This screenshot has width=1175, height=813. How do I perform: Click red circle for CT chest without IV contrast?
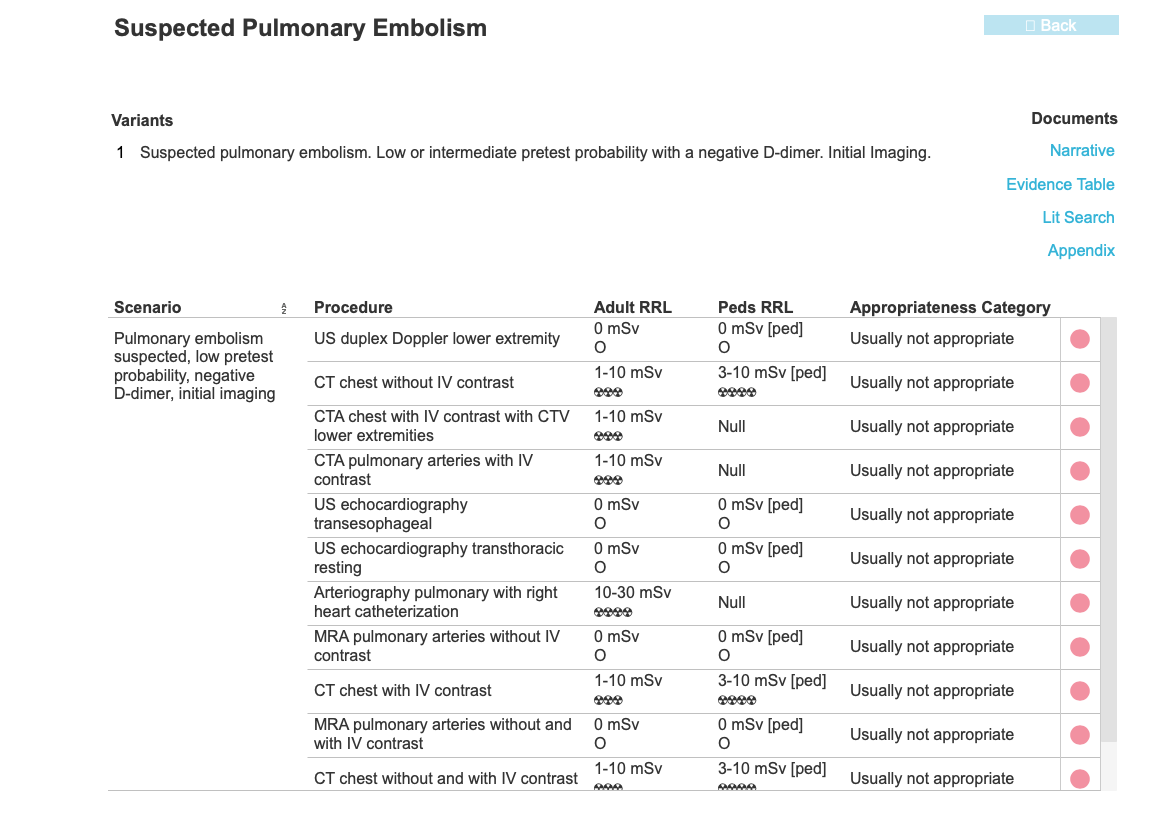pyautogui.click(x=1080, y=383)
